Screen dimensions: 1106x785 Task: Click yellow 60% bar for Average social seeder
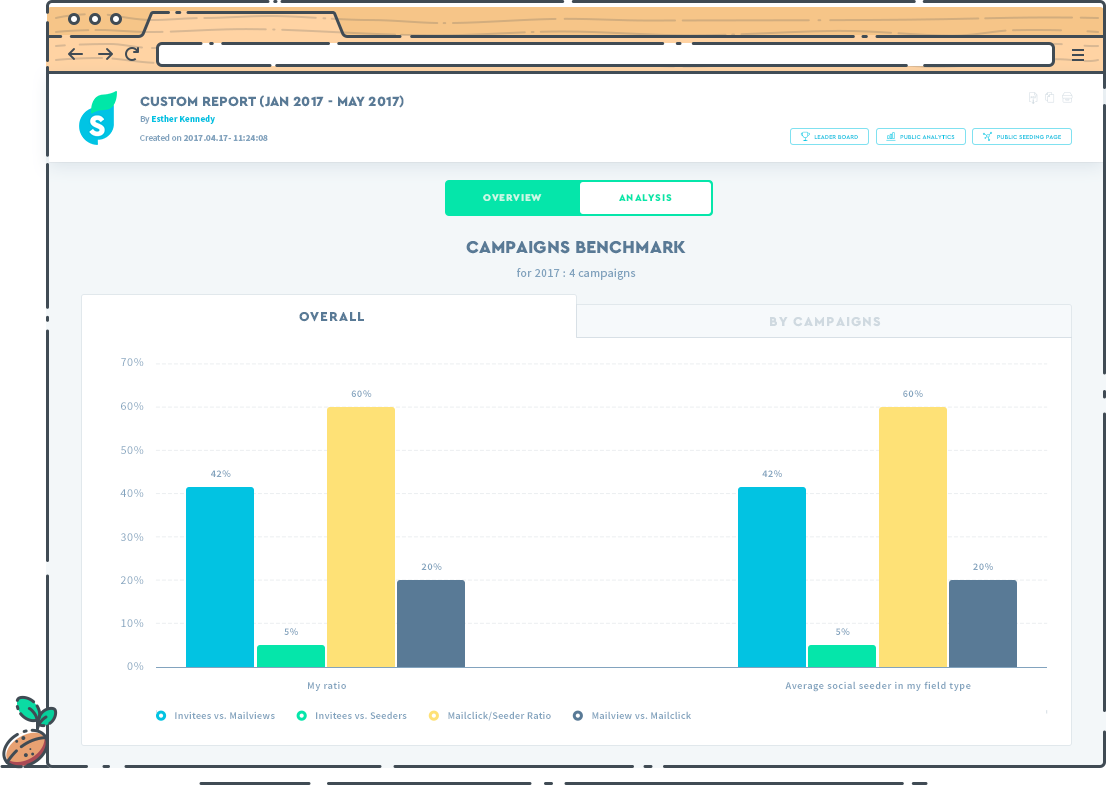[x=913, y=537]
